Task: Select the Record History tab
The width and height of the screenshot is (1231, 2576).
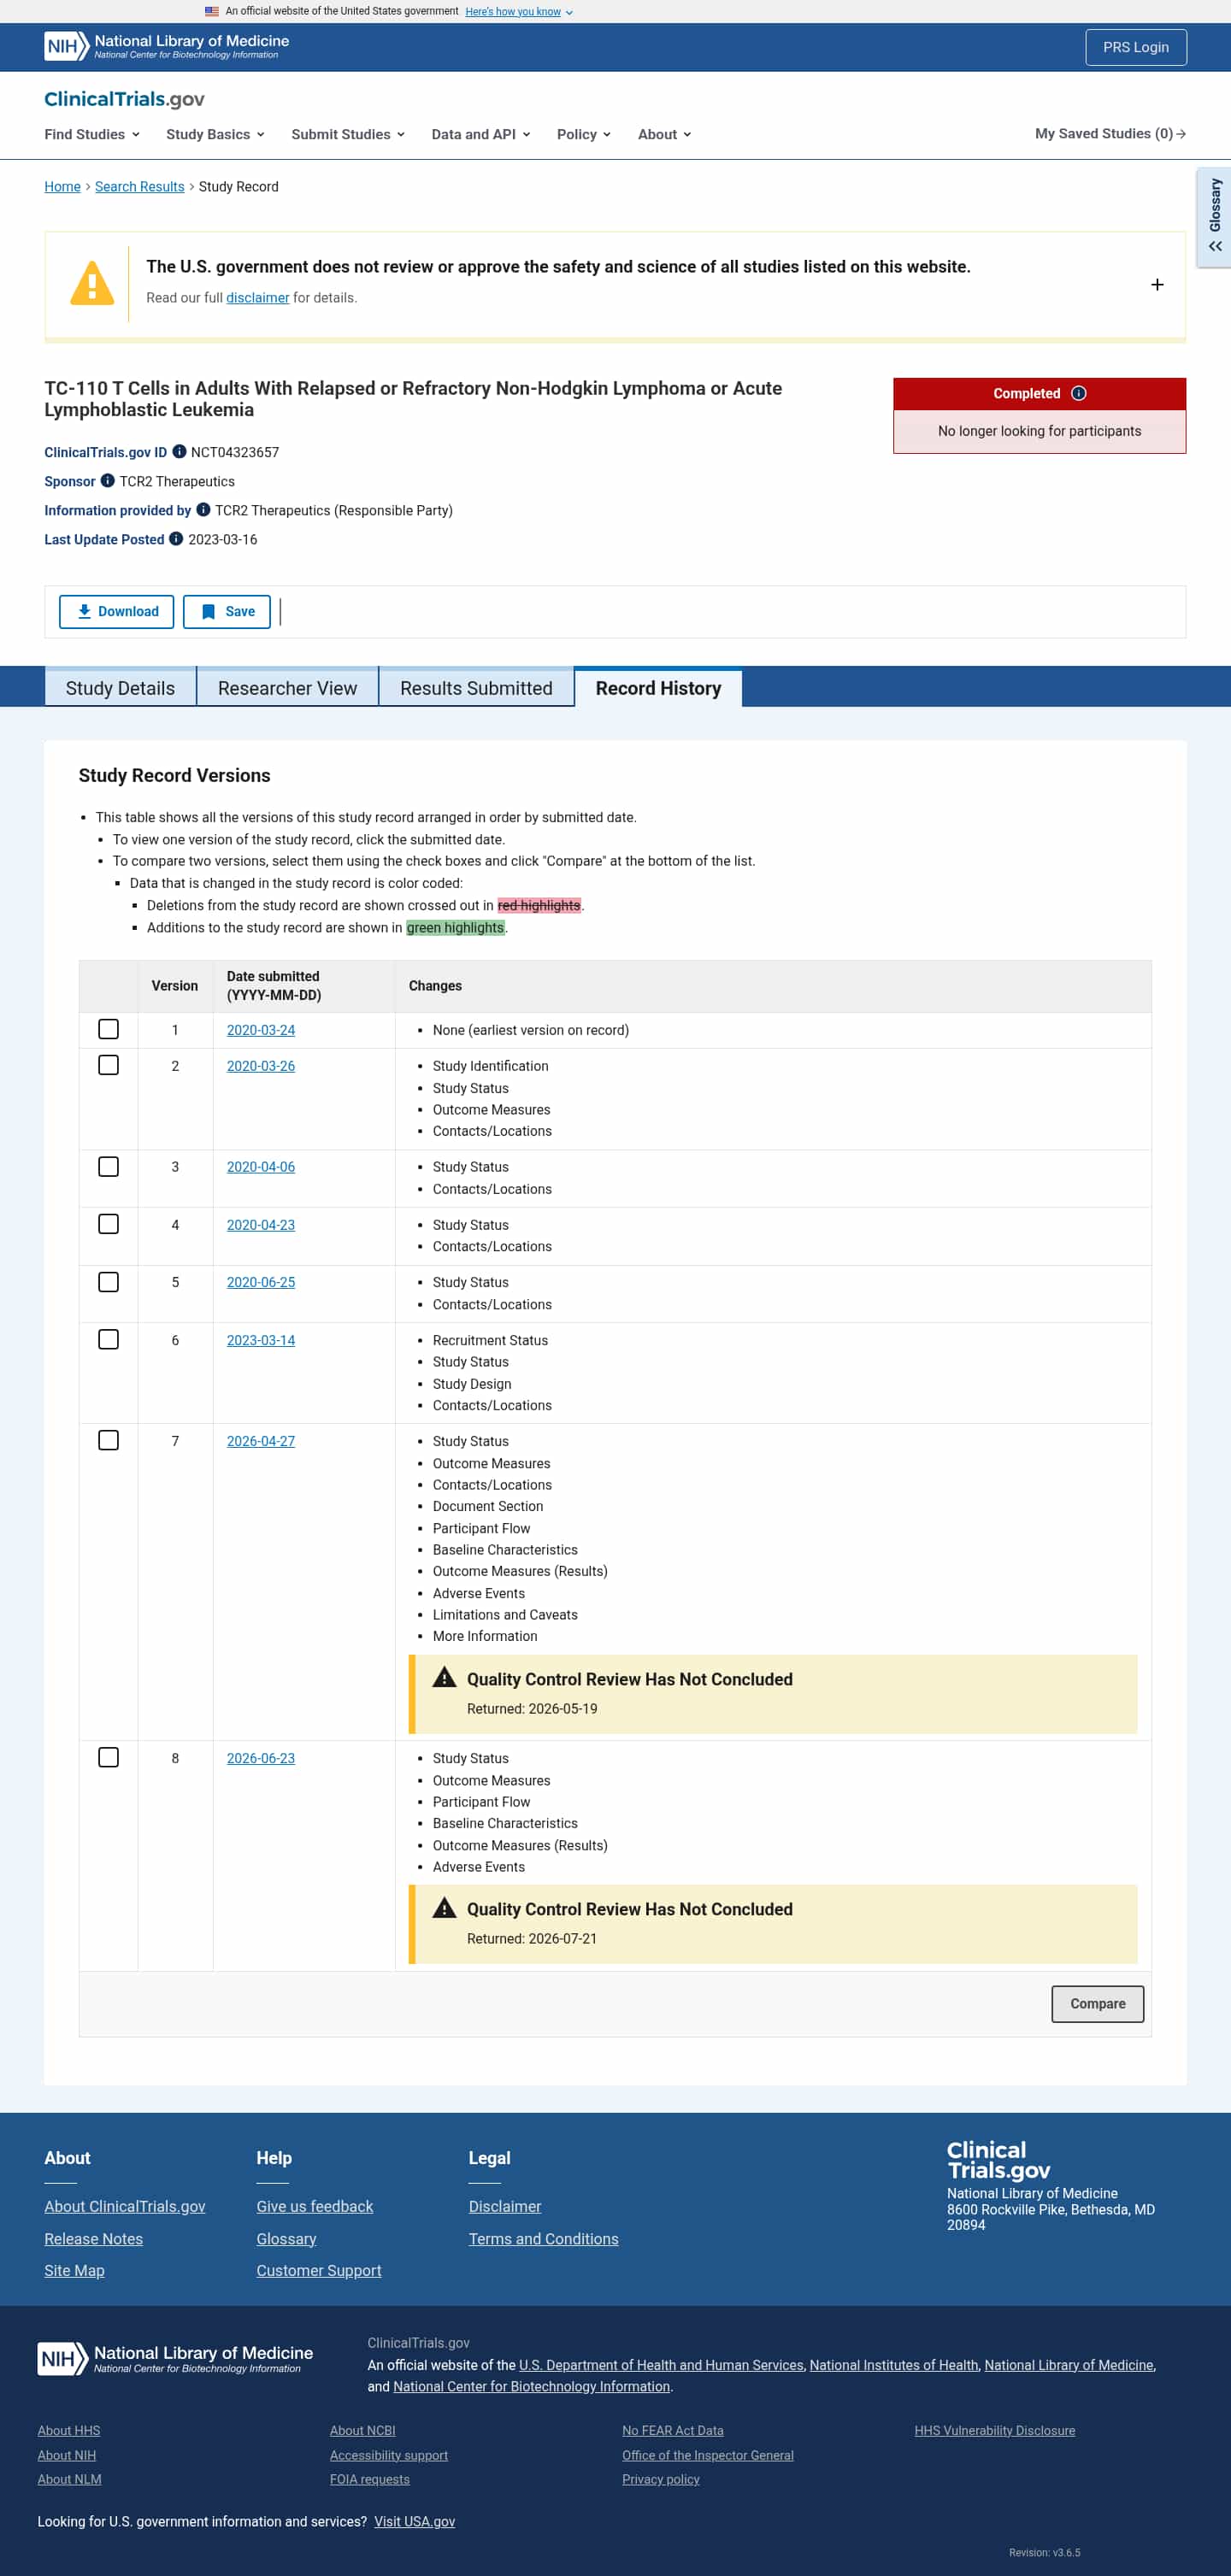Action: coord(658,688)
